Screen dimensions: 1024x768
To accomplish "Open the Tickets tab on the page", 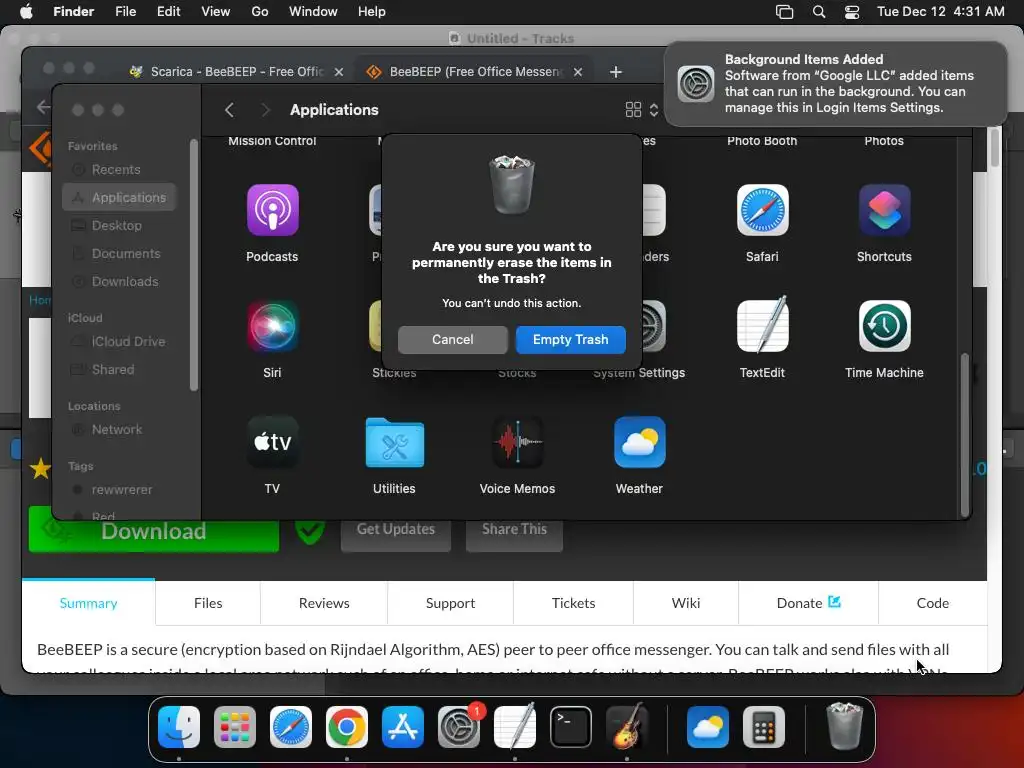I will [x=573, y=603].
